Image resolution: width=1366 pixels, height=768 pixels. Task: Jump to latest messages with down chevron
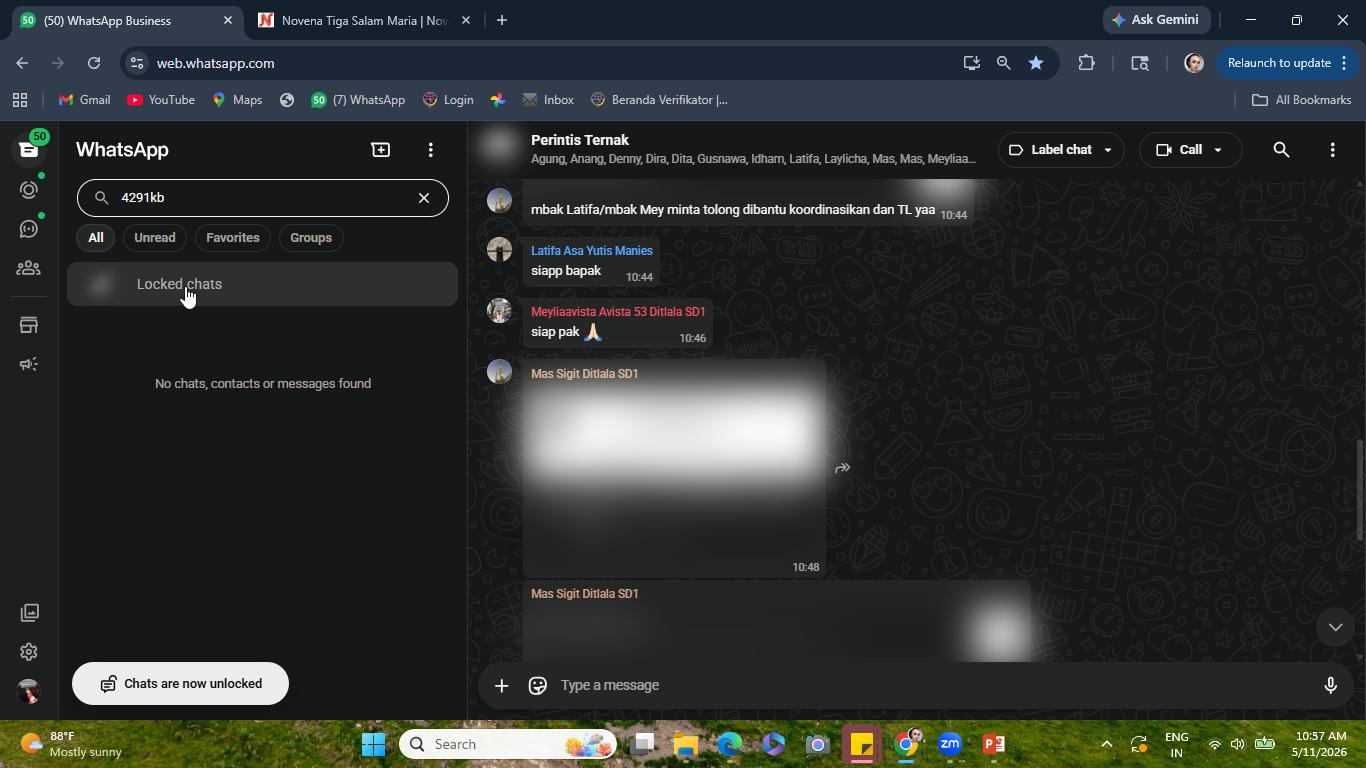pos(1335,627)
